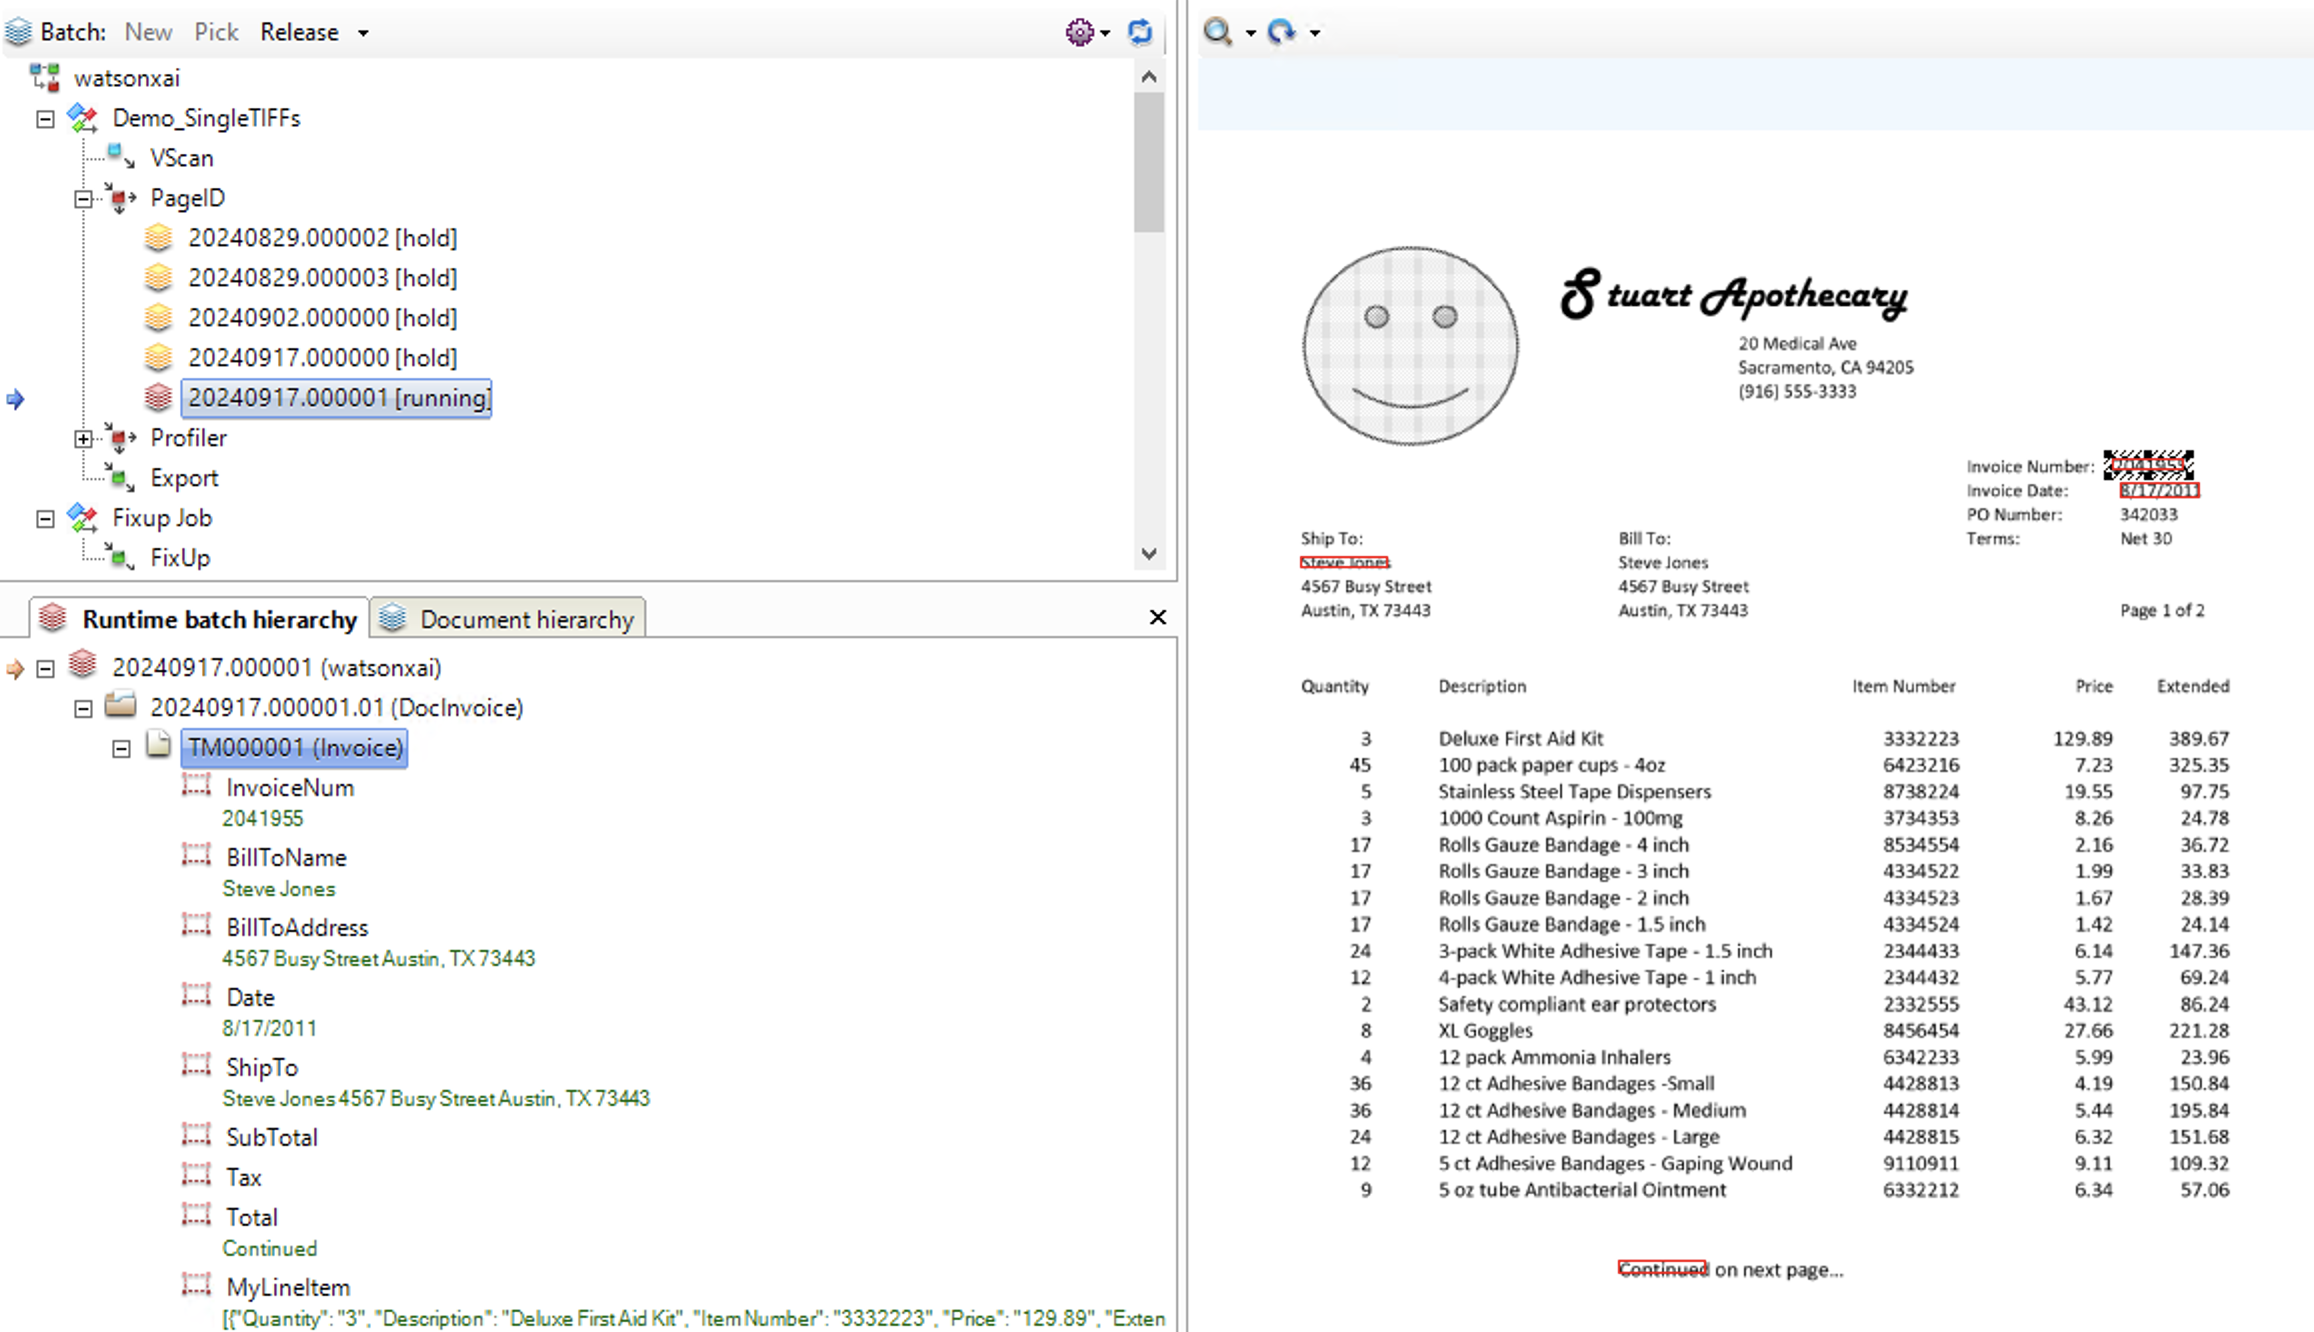Viewport: 2314px width, 1332px height.
Task: Switch to Document hierarchy tab
Action: pos(508,619)
